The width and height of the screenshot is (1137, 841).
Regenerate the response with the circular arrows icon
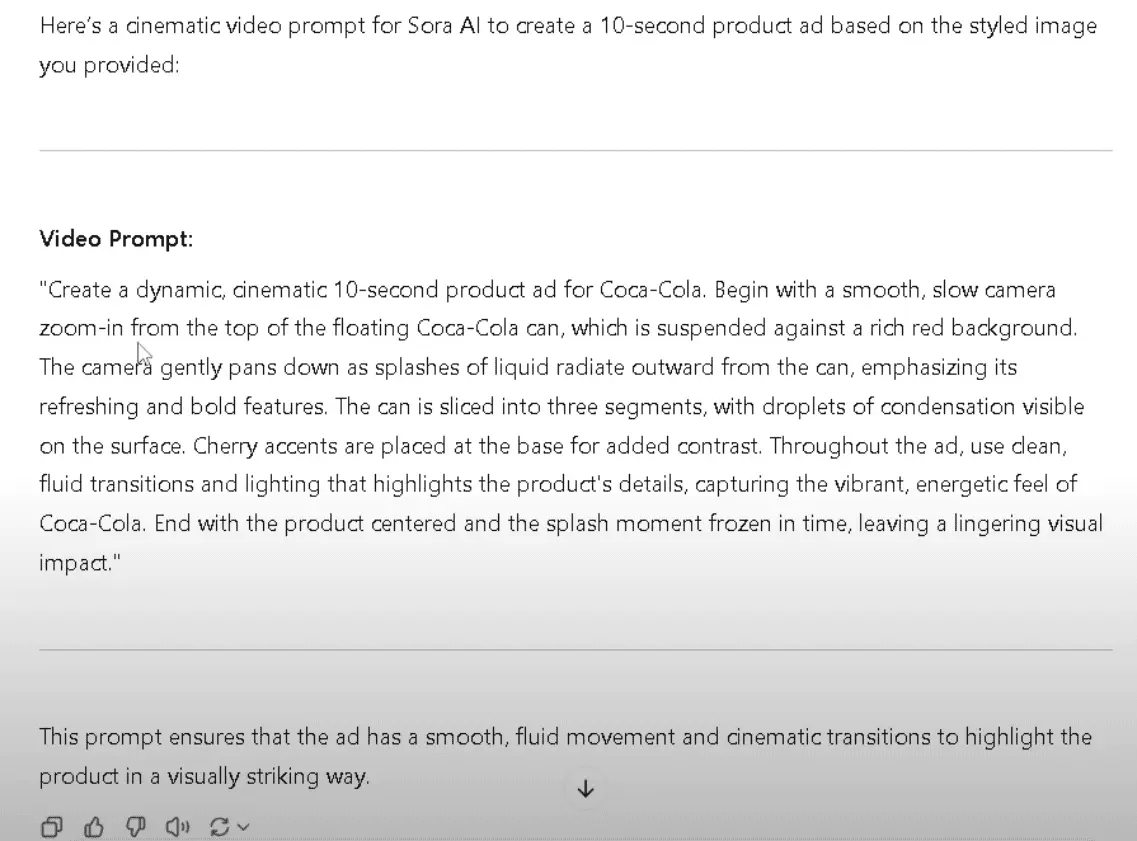point(219,826)
